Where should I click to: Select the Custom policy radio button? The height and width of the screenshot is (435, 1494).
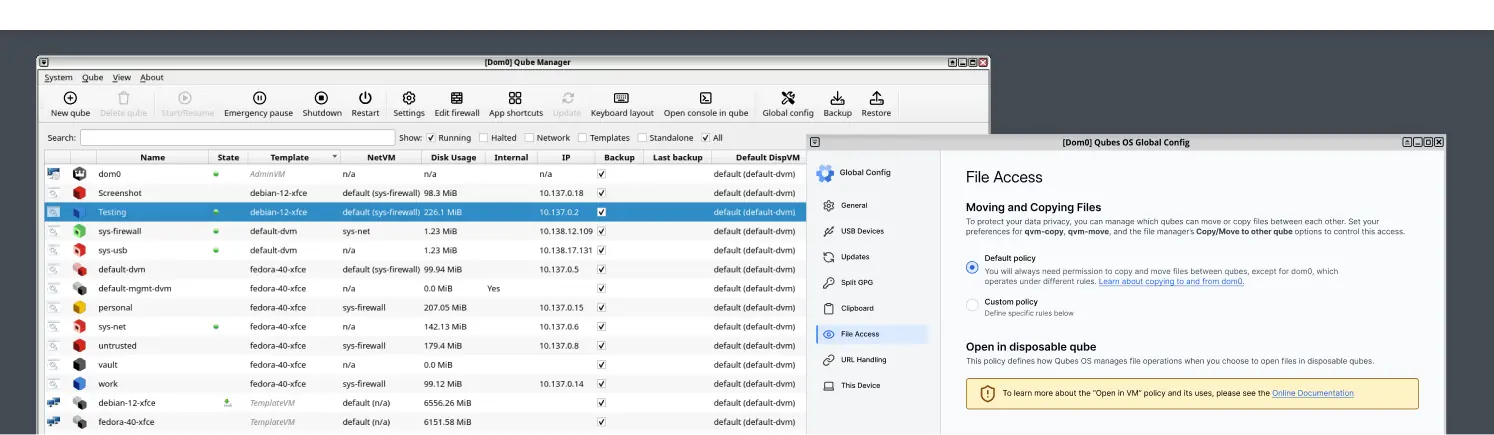(972, 305)
